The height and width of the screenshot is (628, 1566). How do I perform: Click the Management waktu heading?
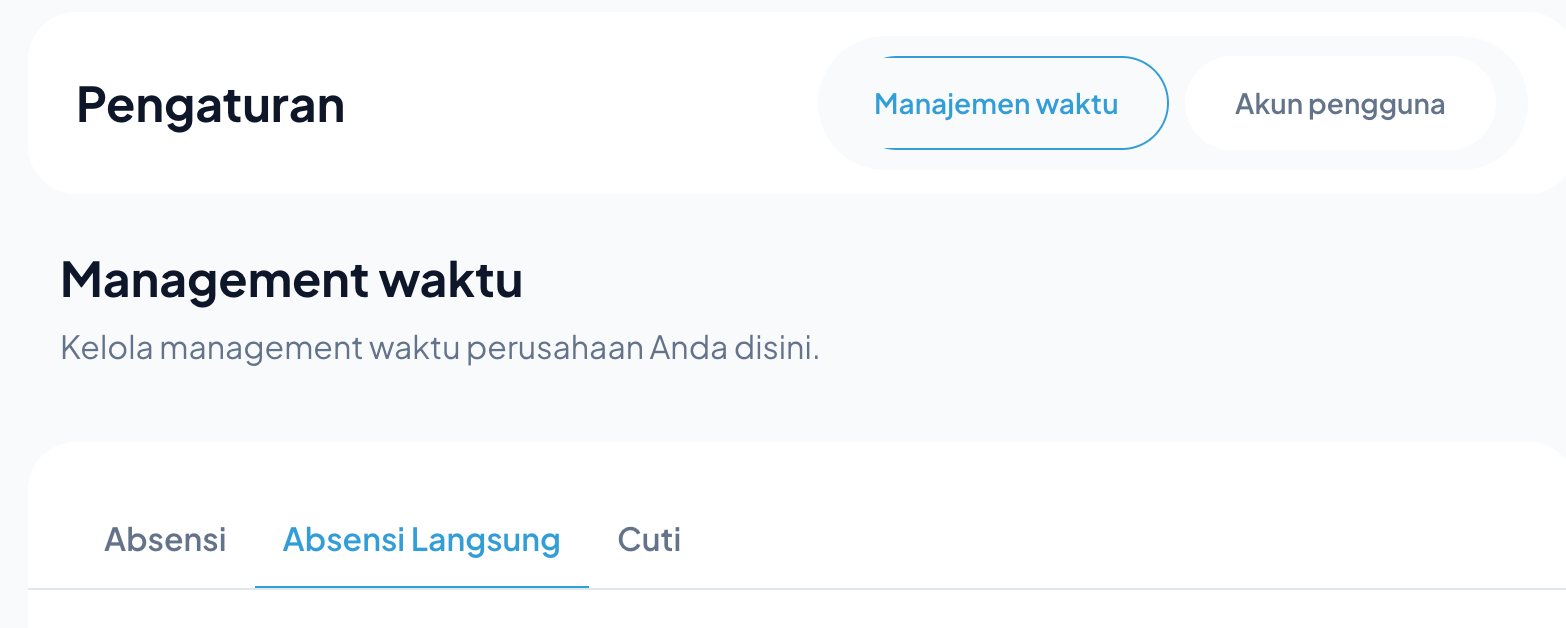(x=291, y=280)
